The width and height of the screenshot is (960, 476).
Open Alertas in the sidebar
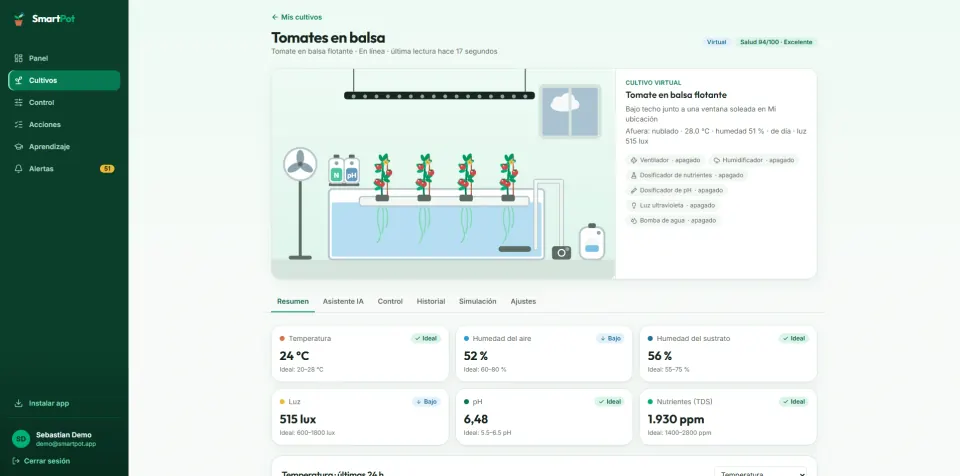tap(64, 168)
